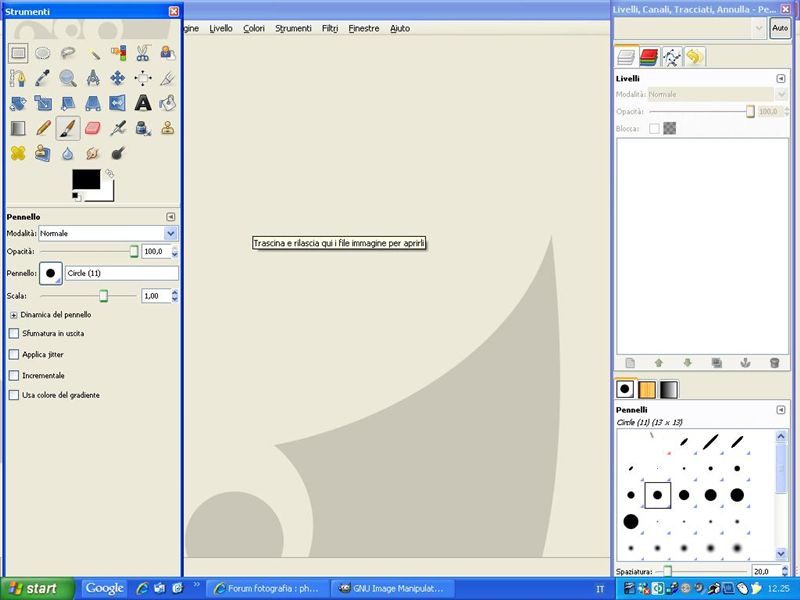
Task: Select the Rectangle Select tool
Action: click(x=18, y=53)
